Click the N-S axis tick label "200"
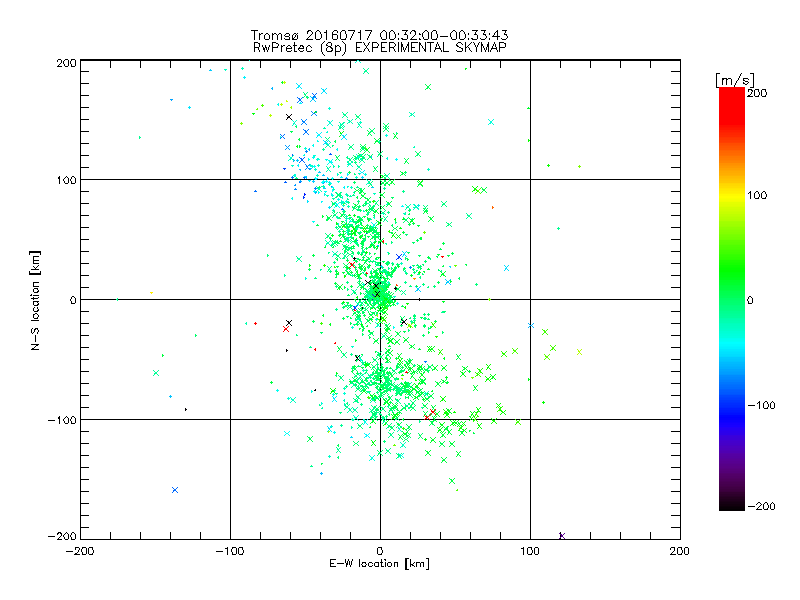This screenshot has height=600, width=800. [66, 63]
